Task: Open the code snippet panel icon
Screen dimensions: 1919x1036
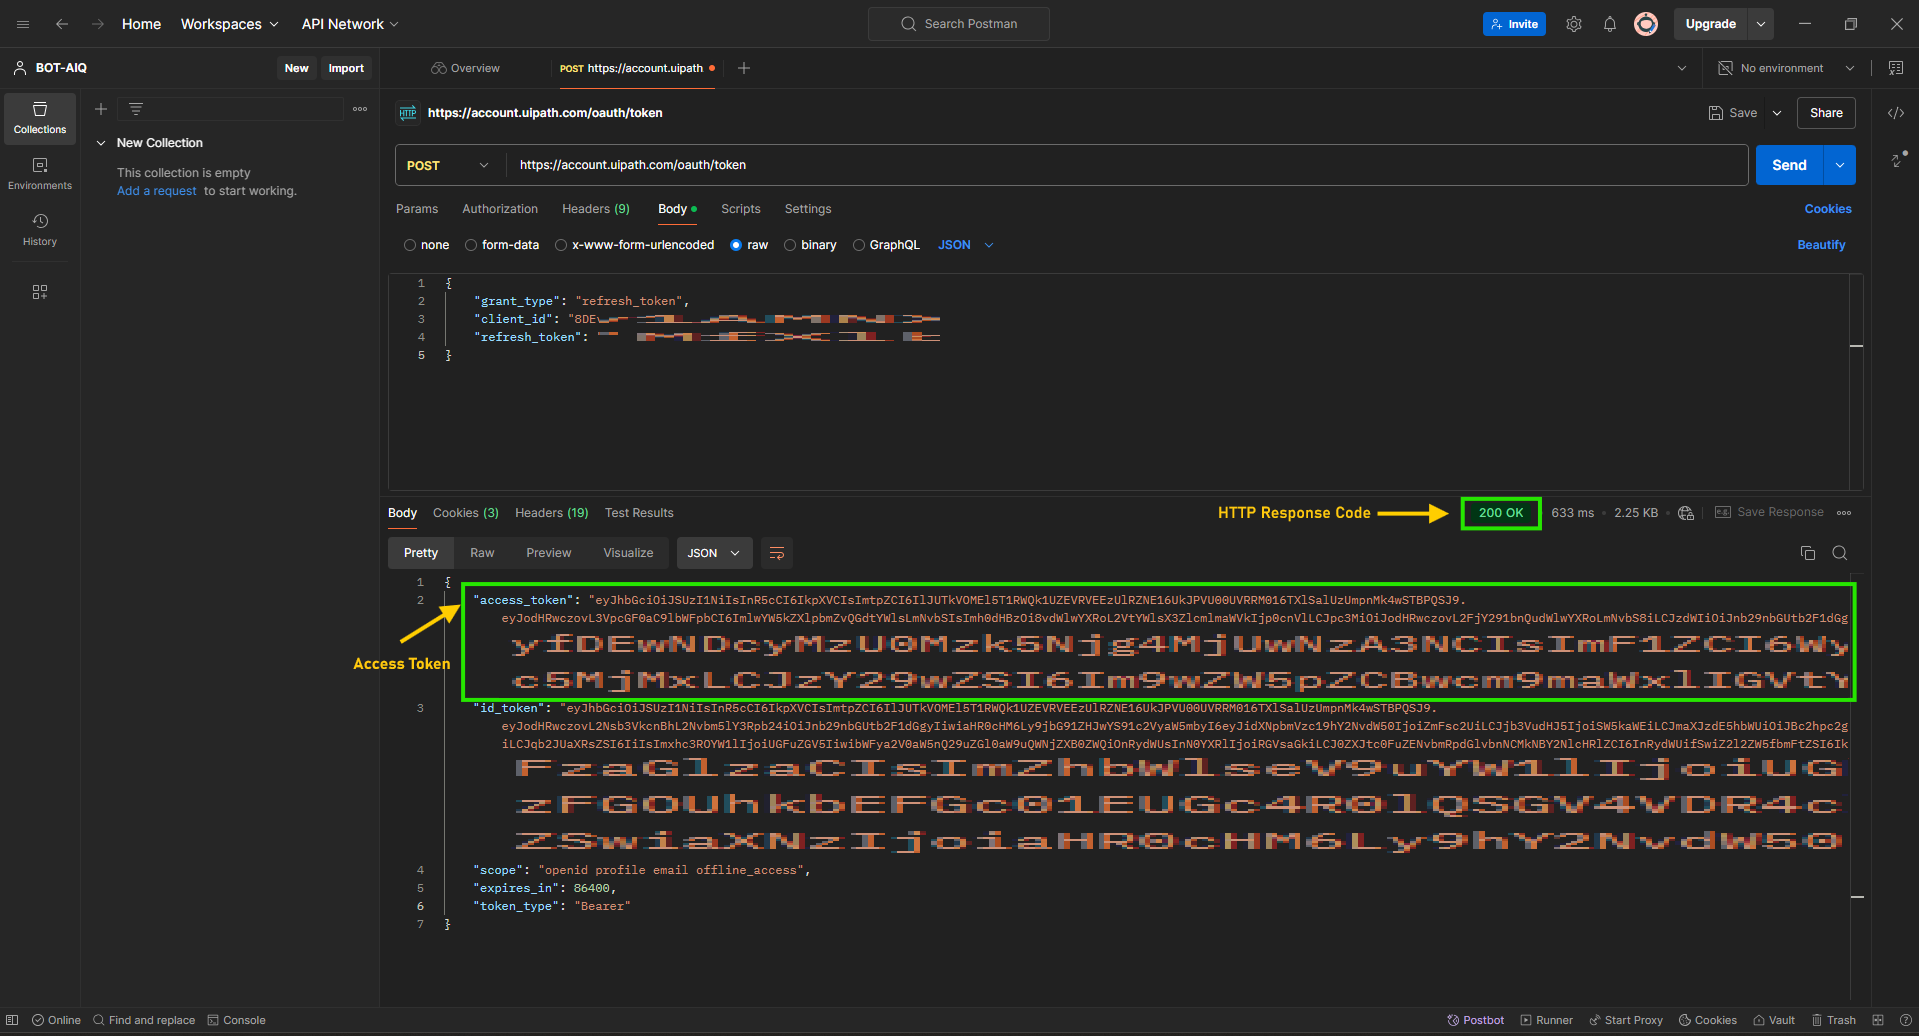Action: [x=1896, y=113]
